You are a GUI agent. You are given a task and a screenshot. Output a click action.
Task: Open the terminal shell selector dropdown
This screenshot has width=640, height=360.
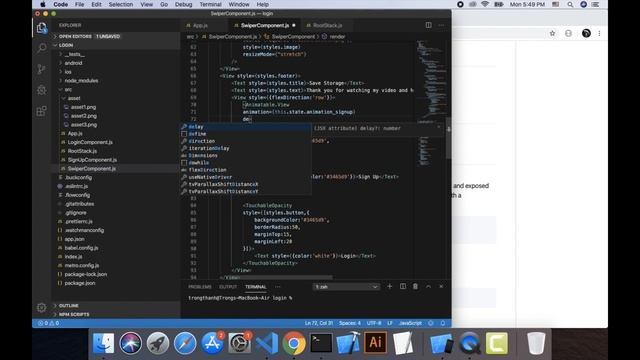346,287
